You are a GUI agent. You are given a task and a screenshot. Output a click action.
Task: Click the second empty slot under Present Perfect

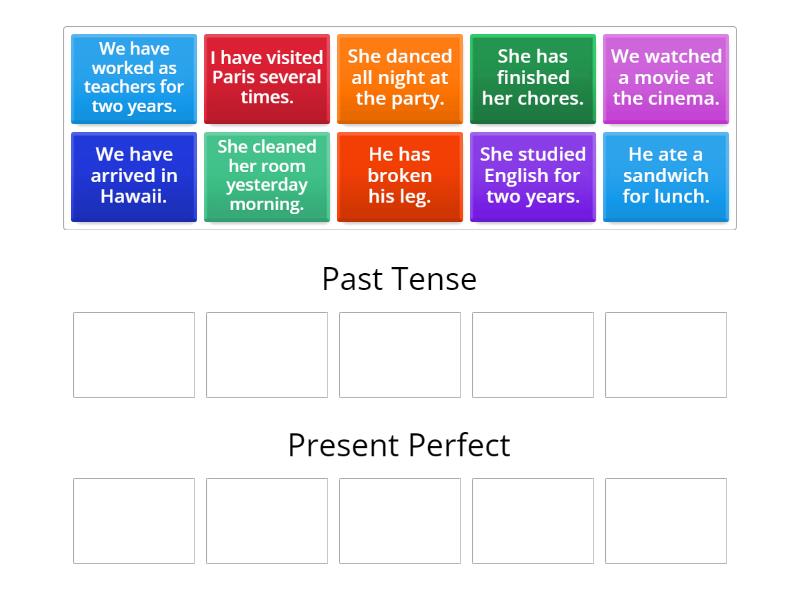tap(266, 521)
